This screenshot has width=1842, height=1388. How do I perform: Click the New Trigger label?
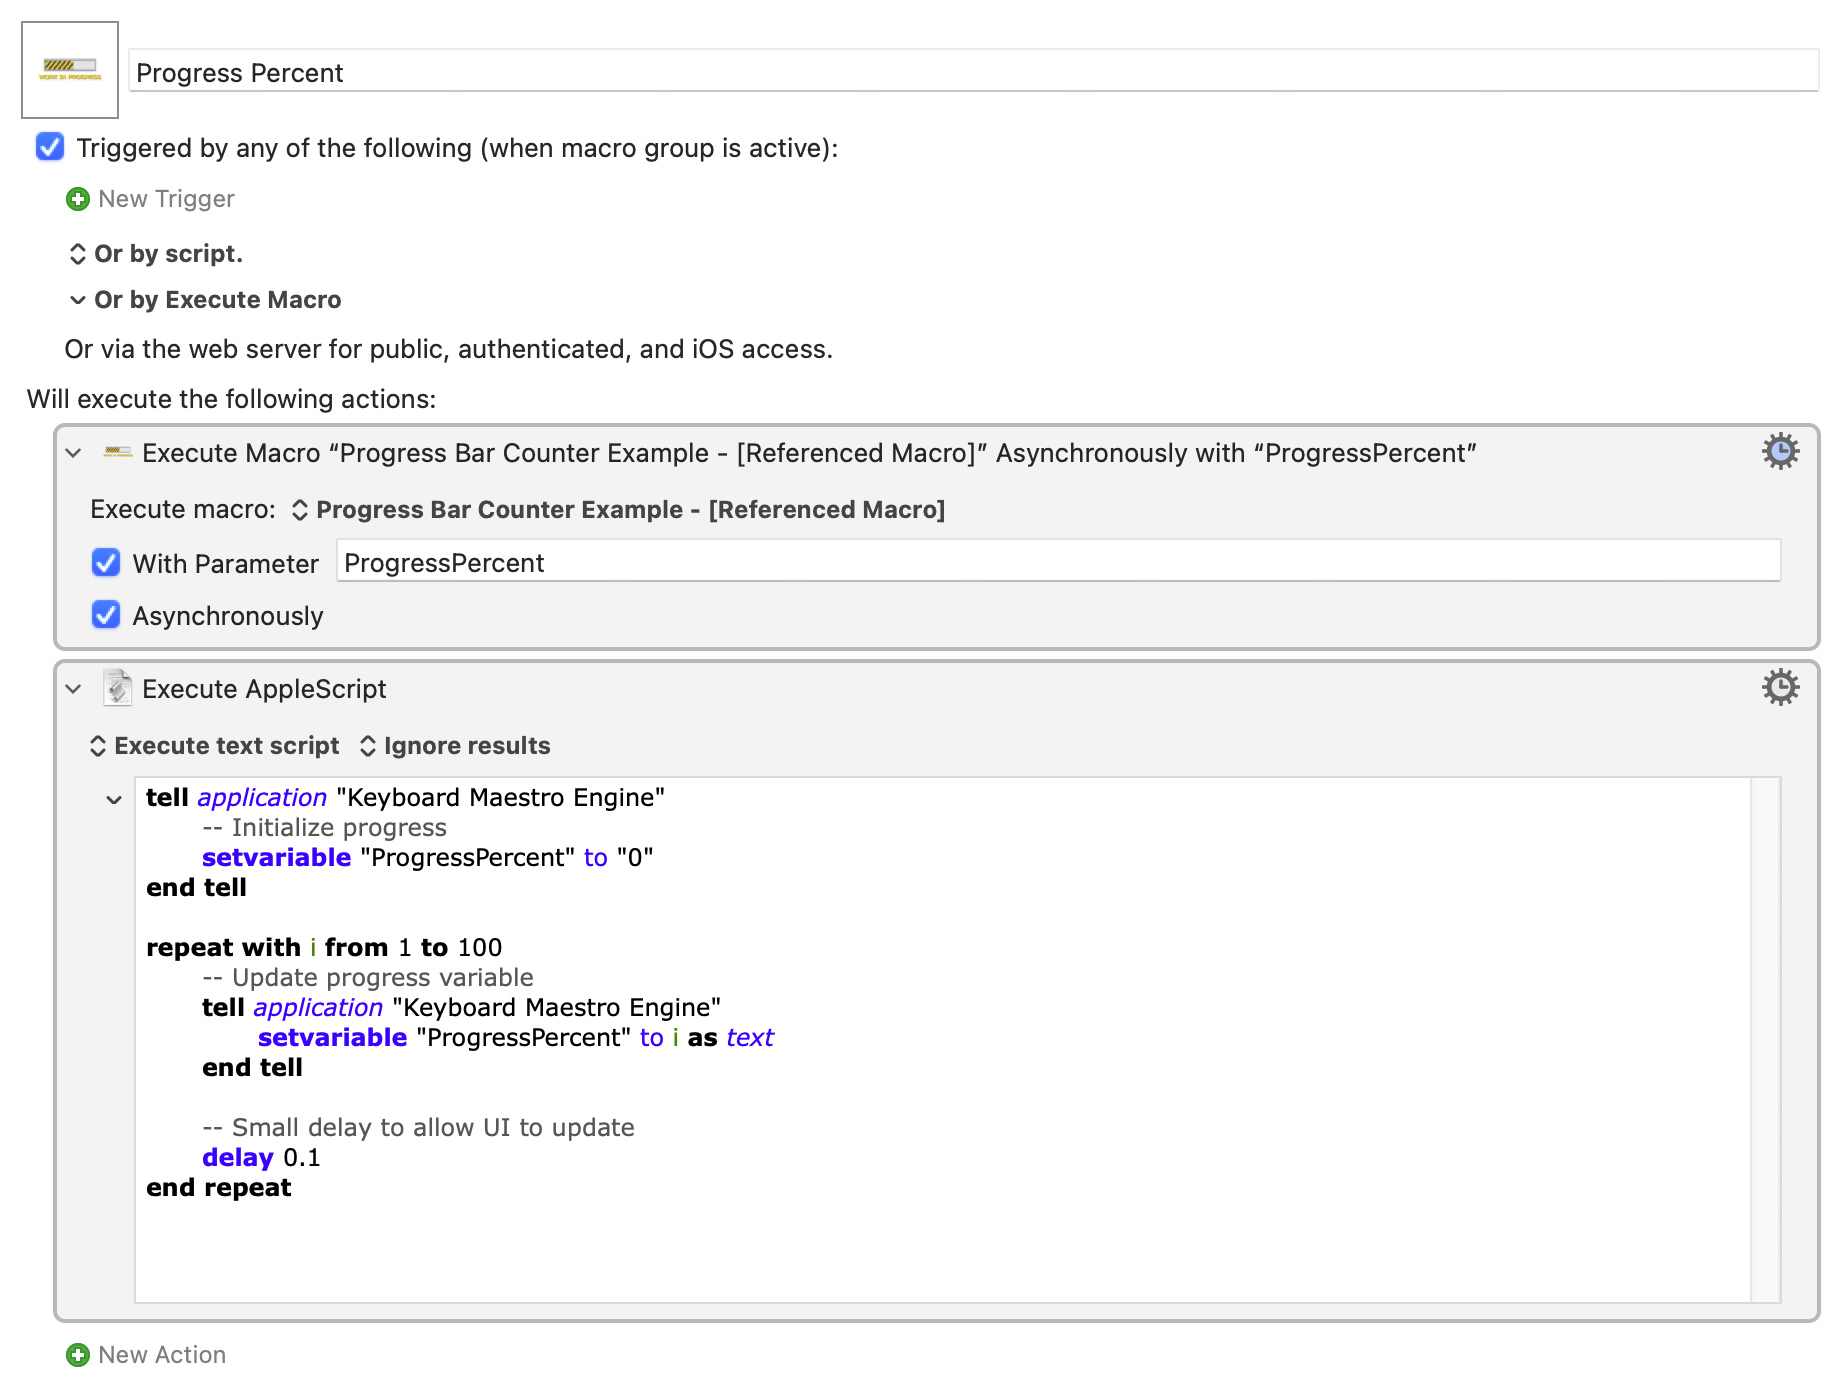click(166, 199)
